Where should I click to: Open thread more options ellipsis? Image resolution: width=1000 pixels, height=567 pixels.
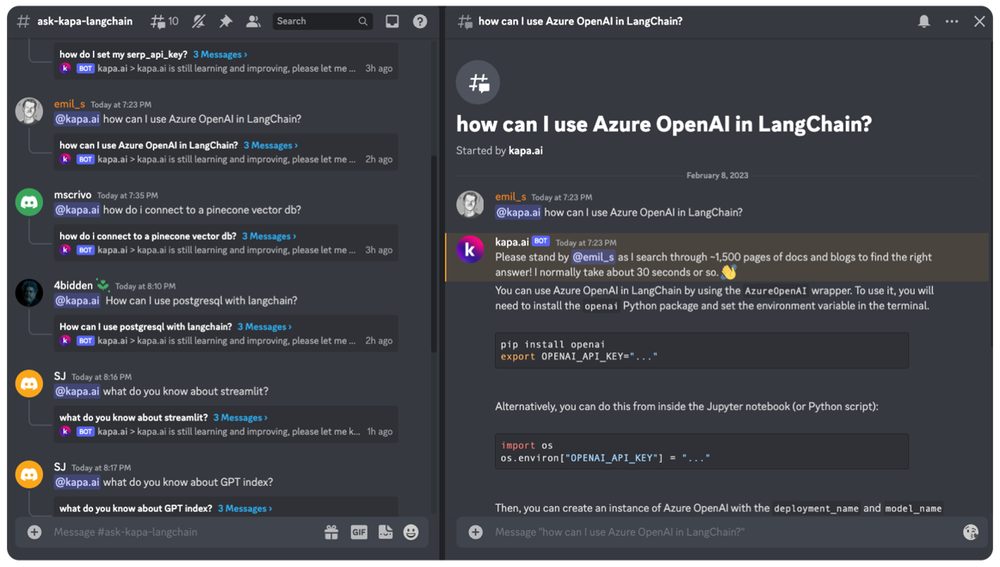pos(952,21)
